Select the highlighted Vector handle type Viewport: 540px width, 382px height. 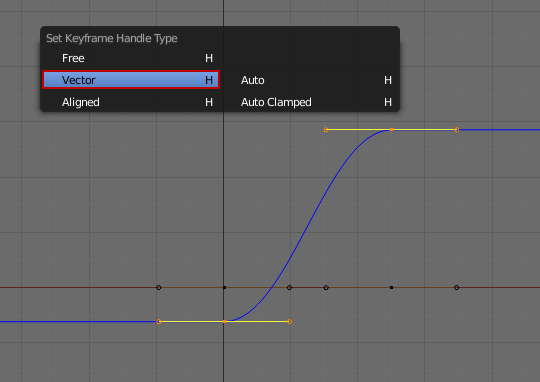[x=131, y=80]
